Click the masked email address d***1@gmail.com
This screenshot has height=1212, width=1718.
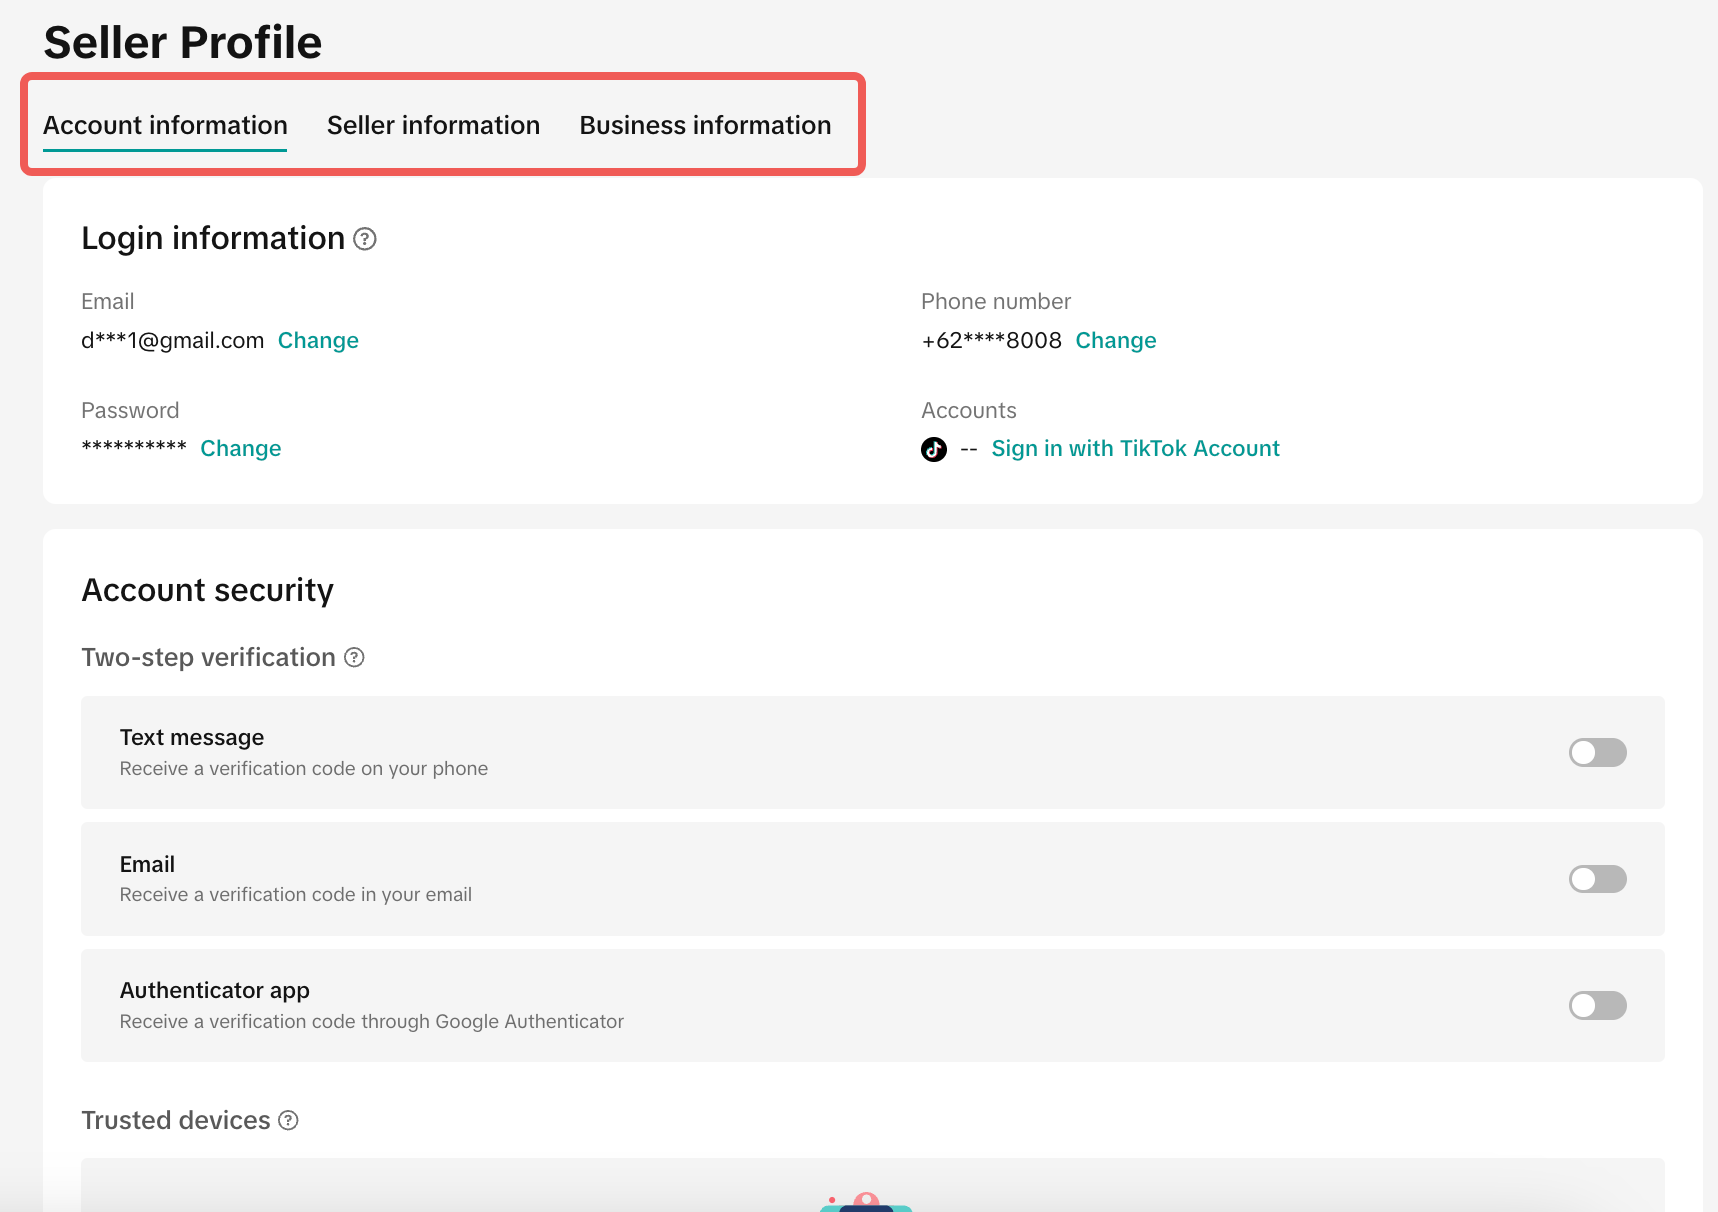(x=172, y=340)
